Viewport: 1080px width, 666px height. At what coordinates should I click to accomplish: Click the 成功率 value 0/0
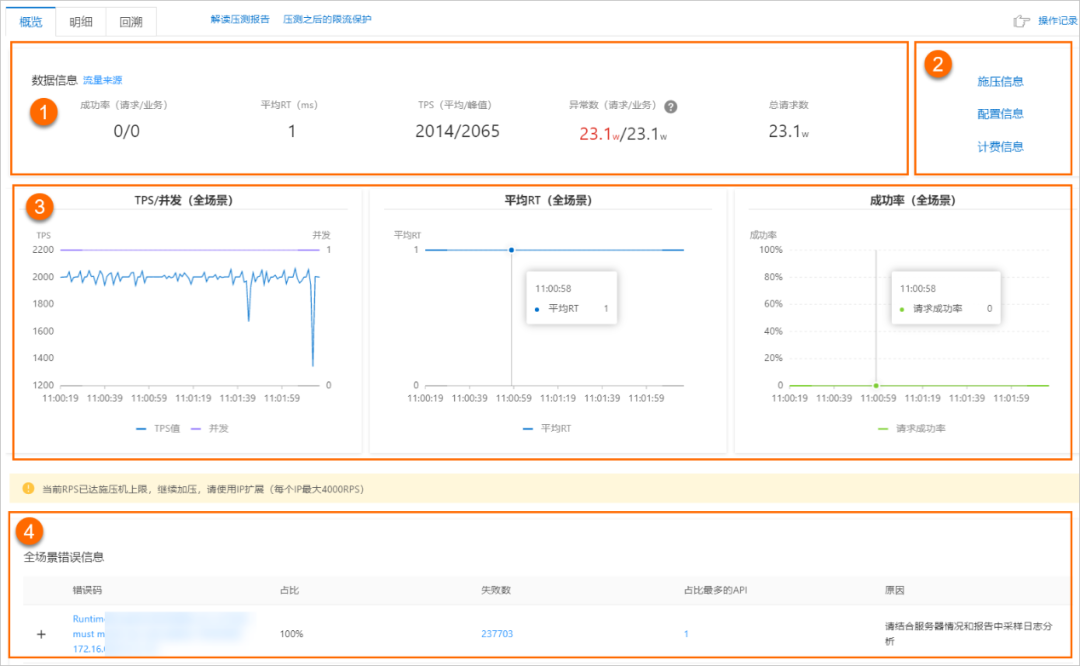[127, 131]
